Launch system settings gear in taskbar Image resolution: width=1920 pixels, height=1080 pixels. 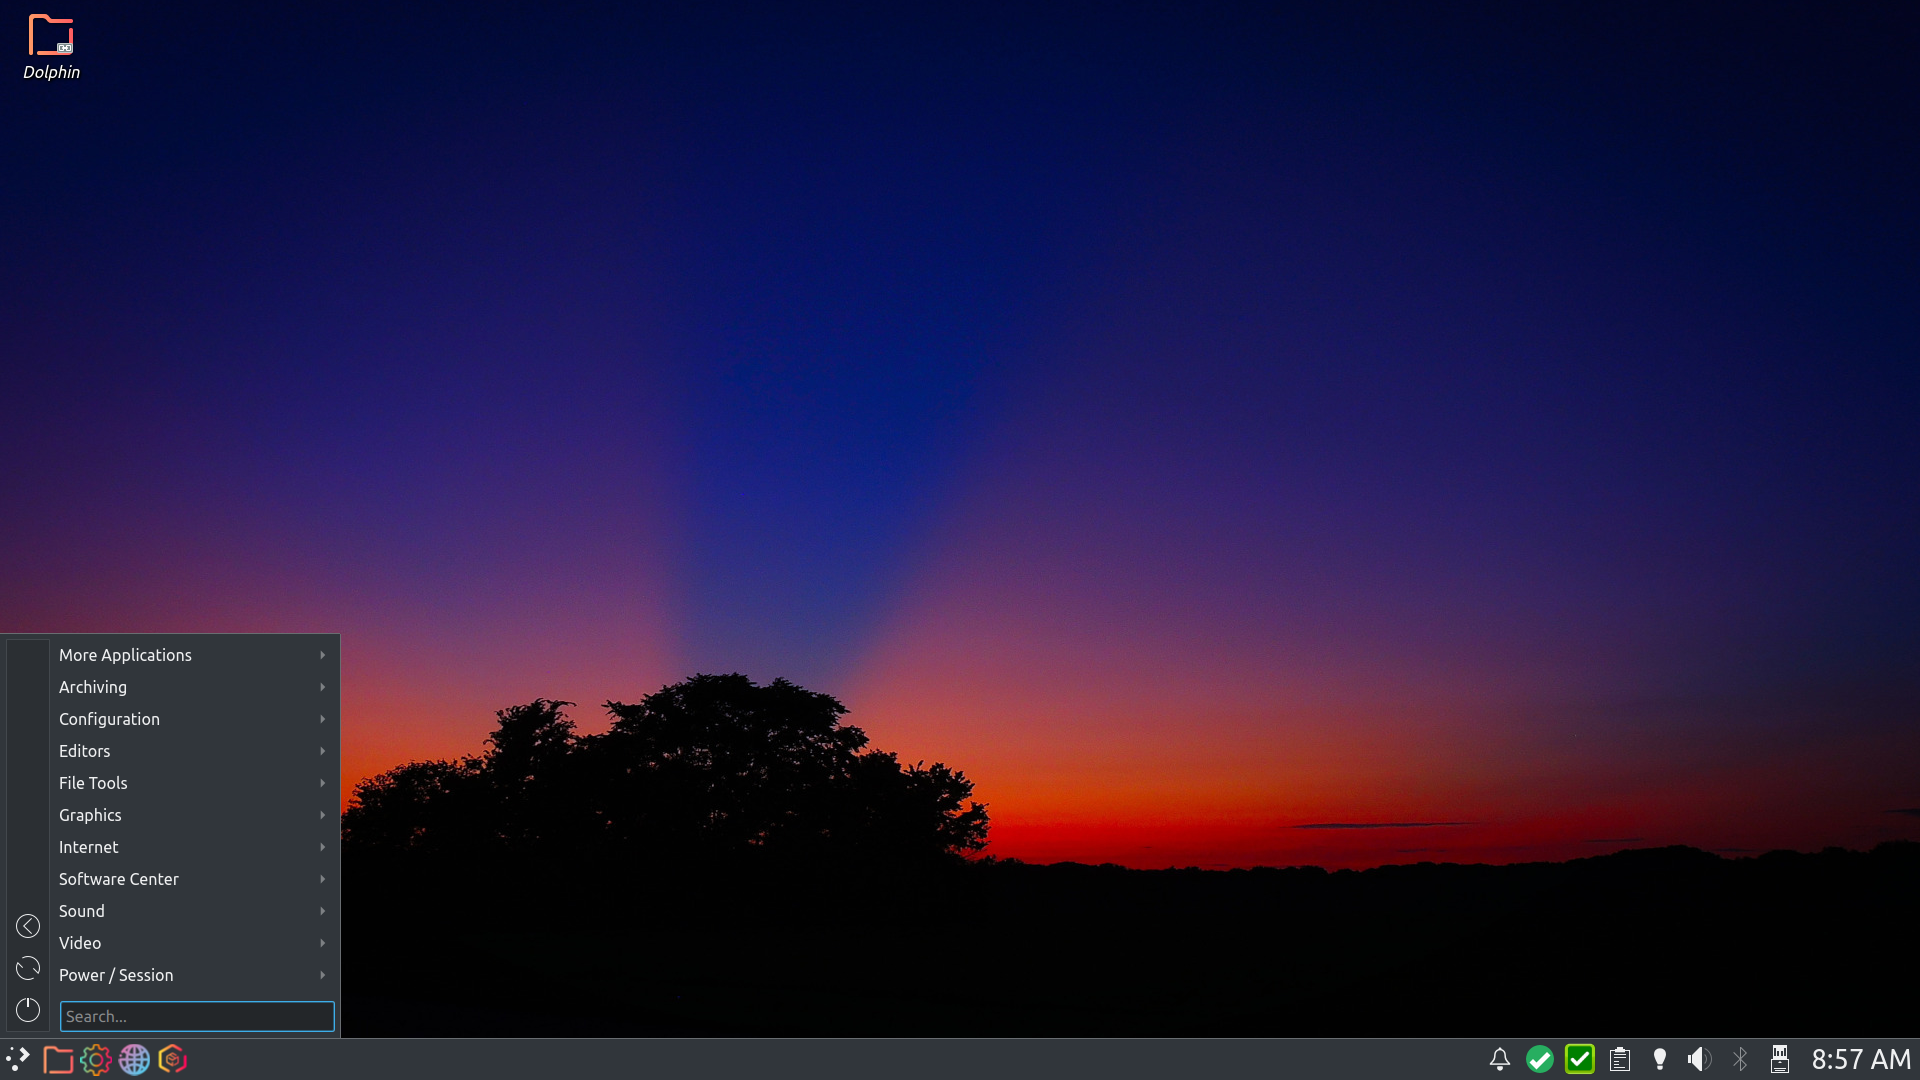pos(96,1059)
